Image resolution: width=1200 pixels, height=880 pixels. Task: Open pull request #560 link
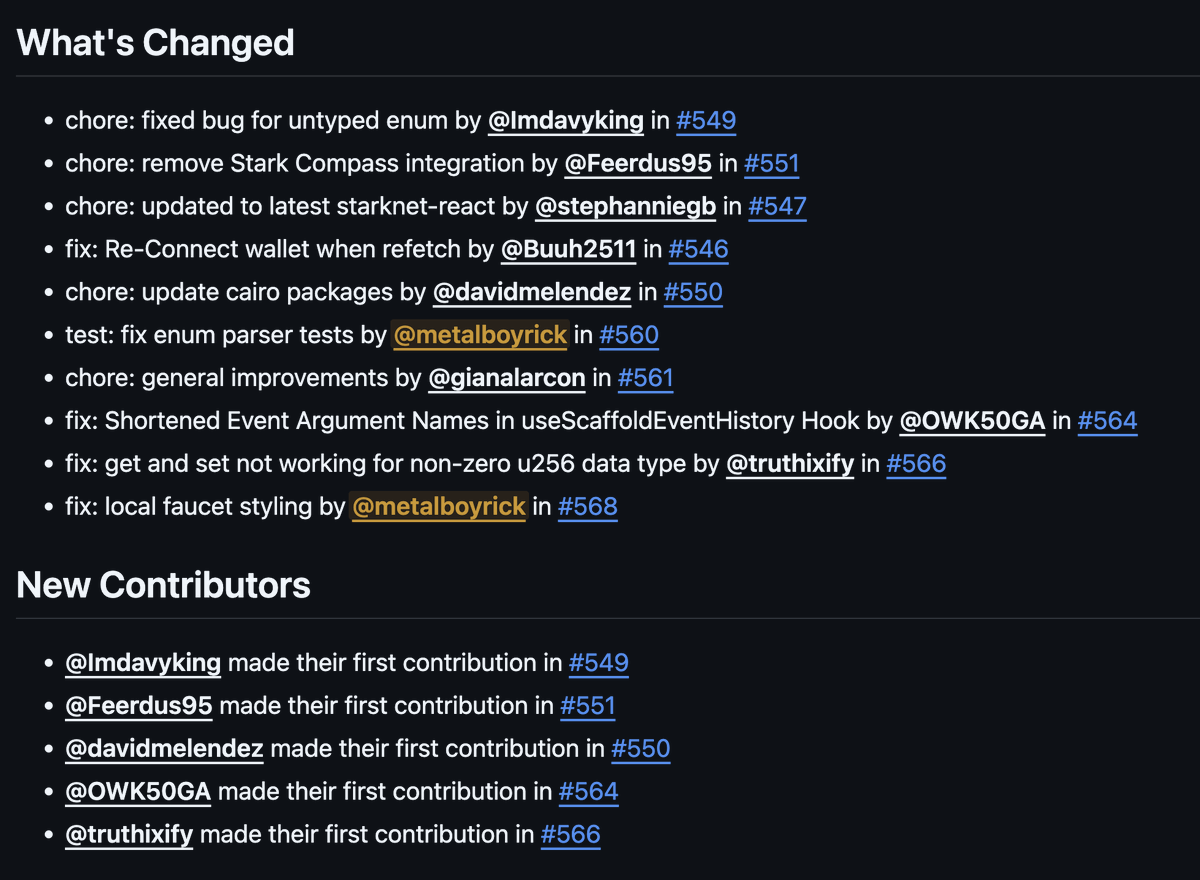pyautogui.click(x=629, y=335)
